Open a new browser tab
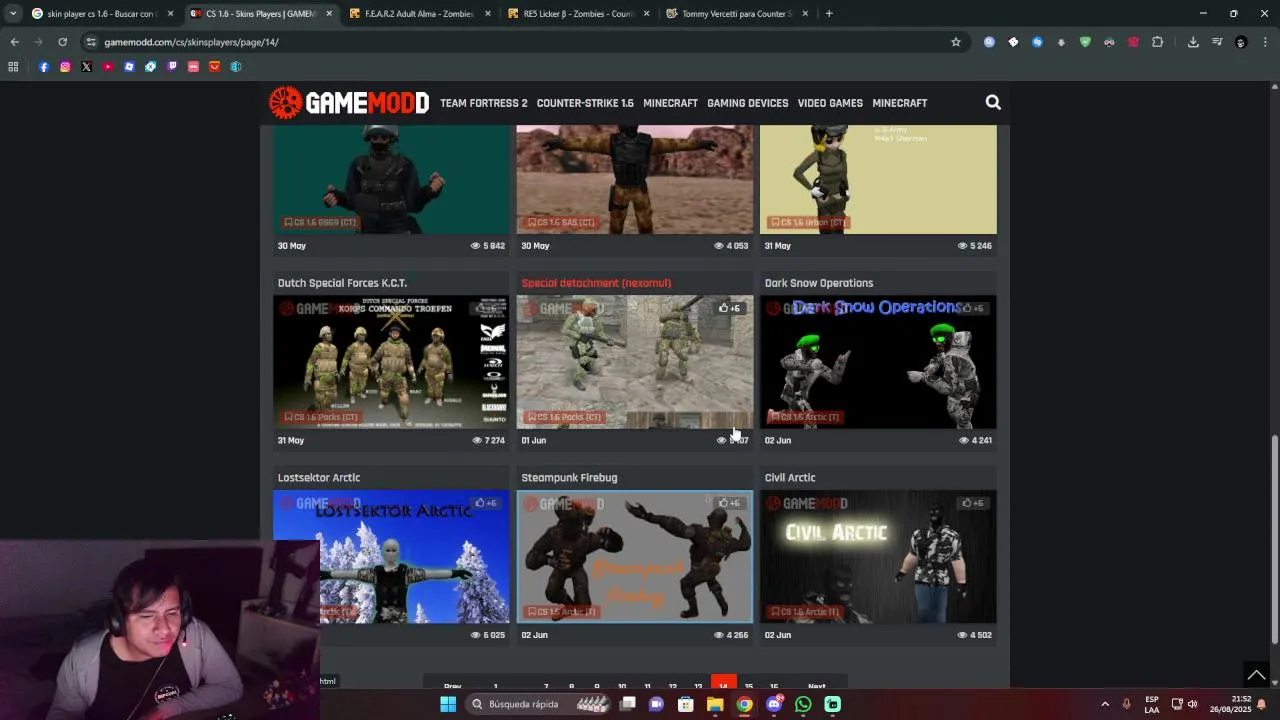 pos(829,14)
